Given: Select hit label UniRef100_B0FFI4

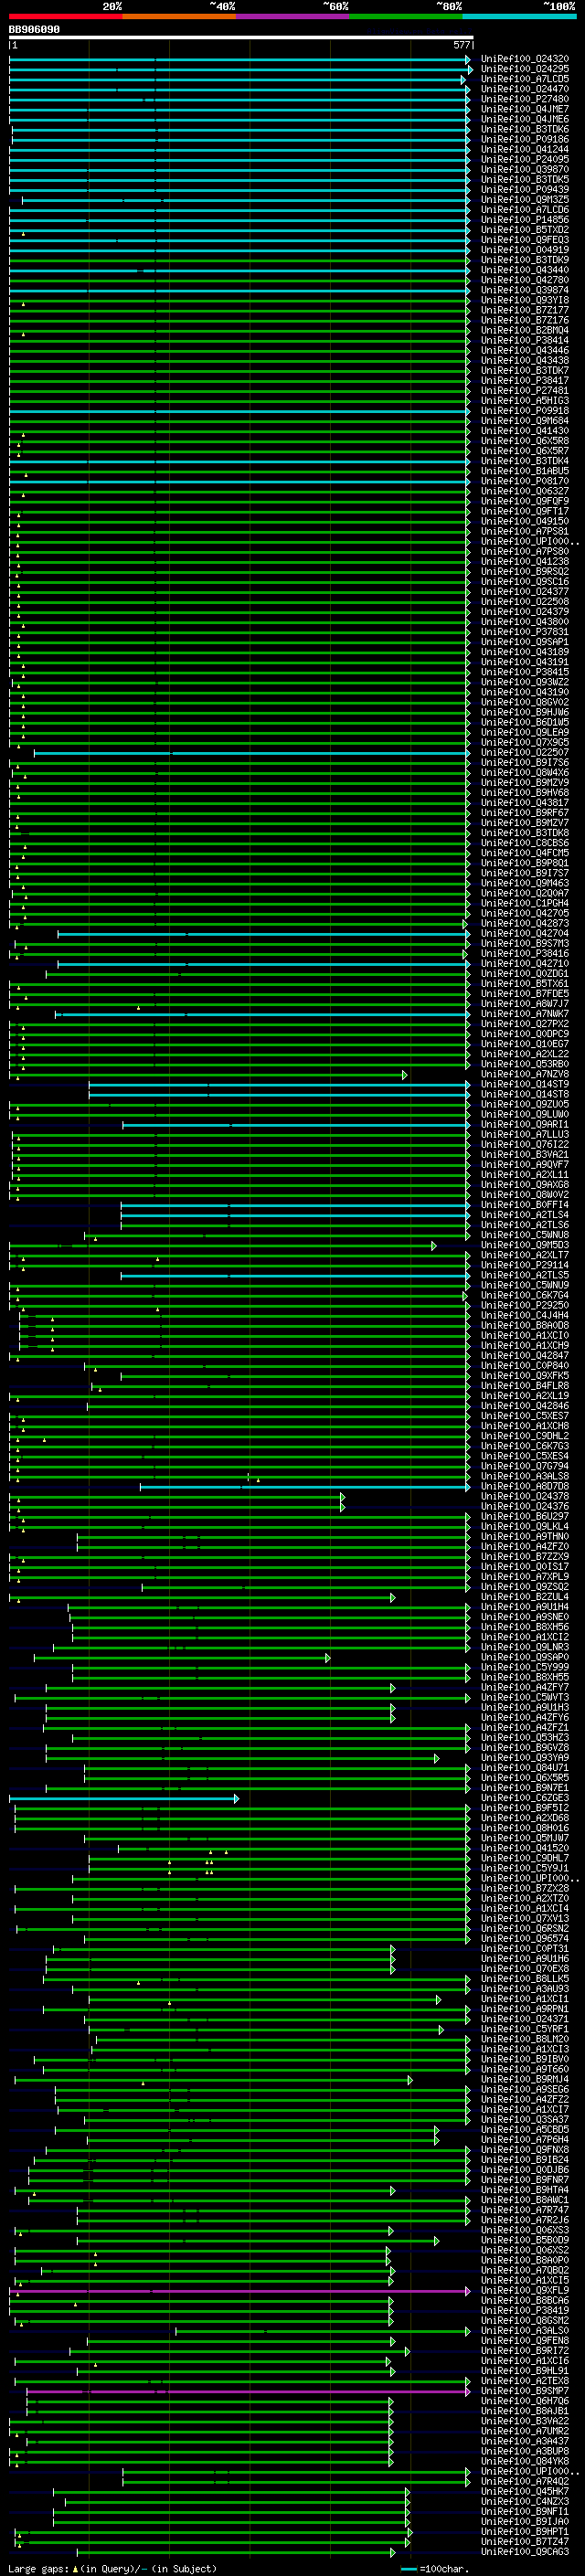Looking at the screenshot, I should pos(525,1205).
